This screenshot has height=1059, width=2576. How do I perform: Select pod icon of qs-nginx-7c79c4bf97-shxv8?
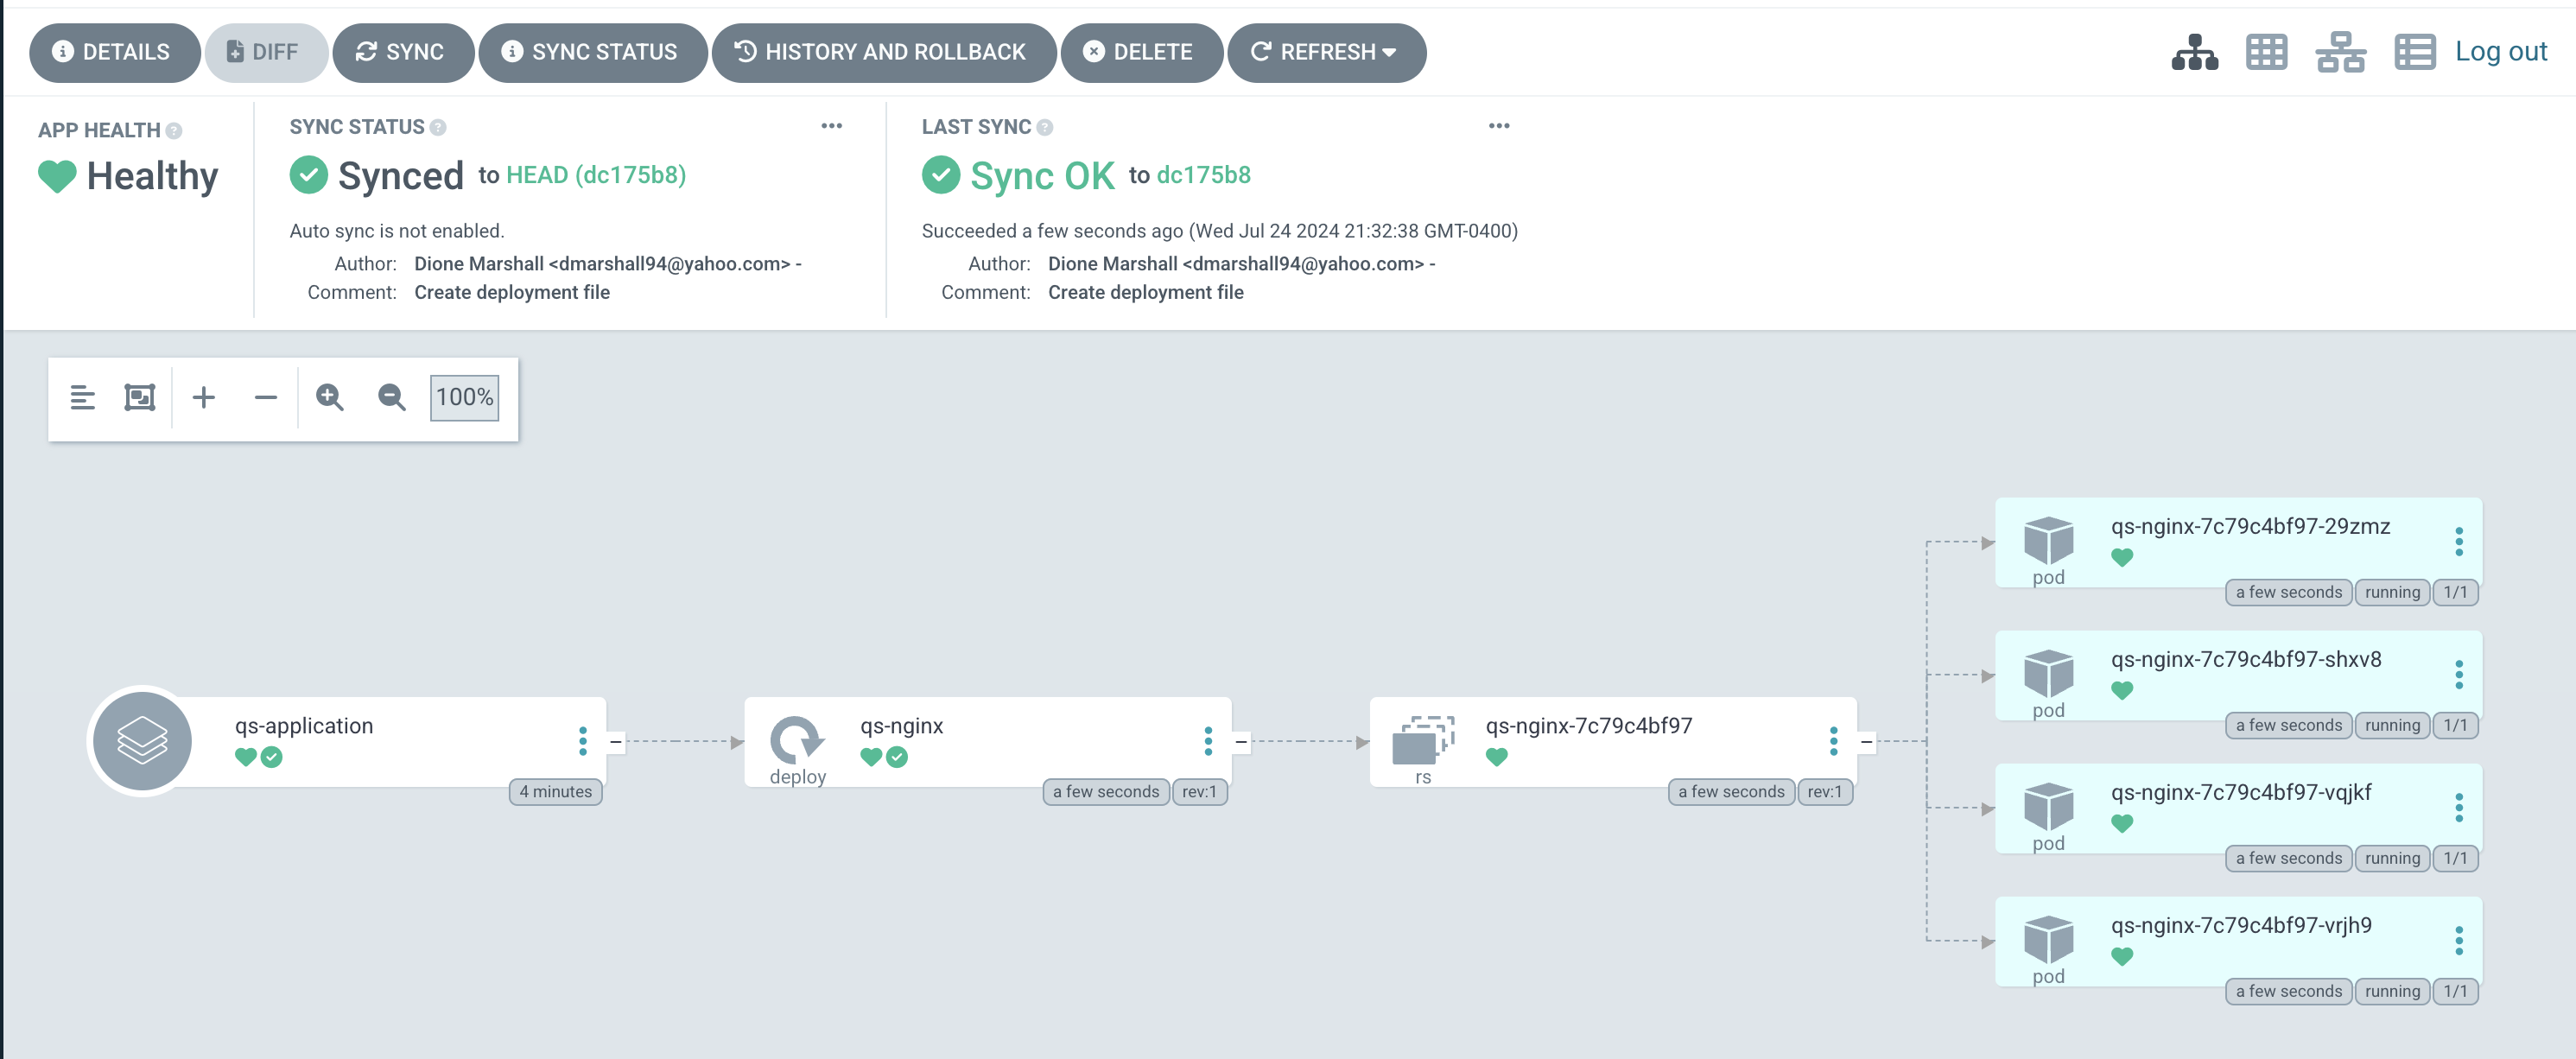[2048, 674]
